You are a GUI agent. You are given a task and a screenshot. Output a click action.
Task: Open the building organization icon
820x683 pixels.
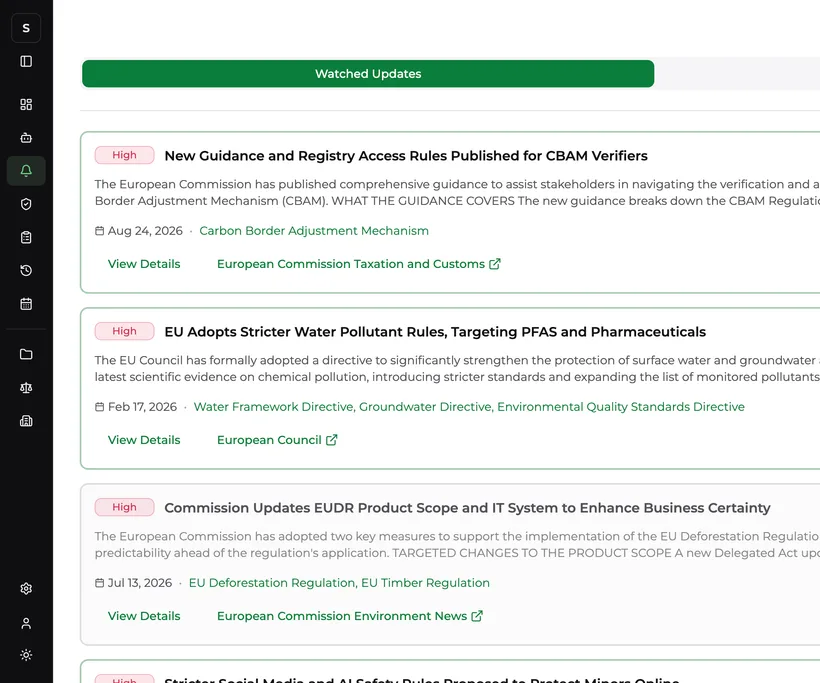[x=26, y=421]
